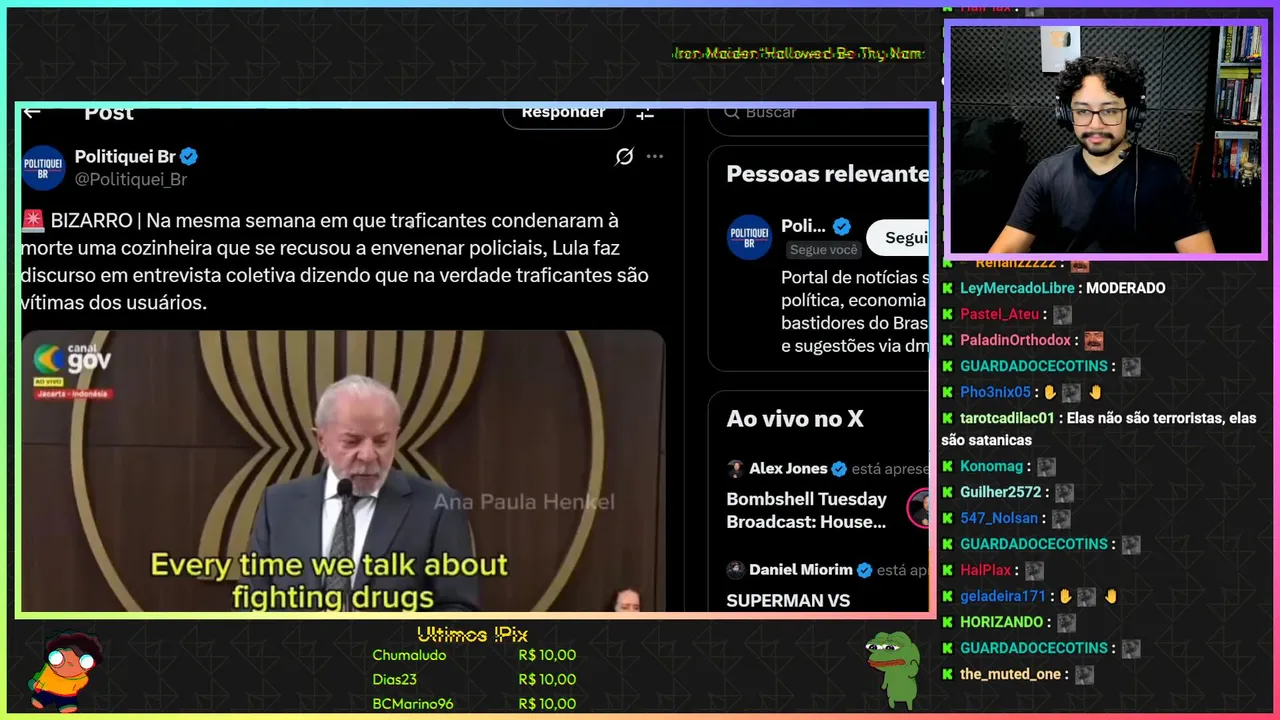1280x720 pixels.
Task: Select chat user the_muted_one
Action: tap(1010, 674)
